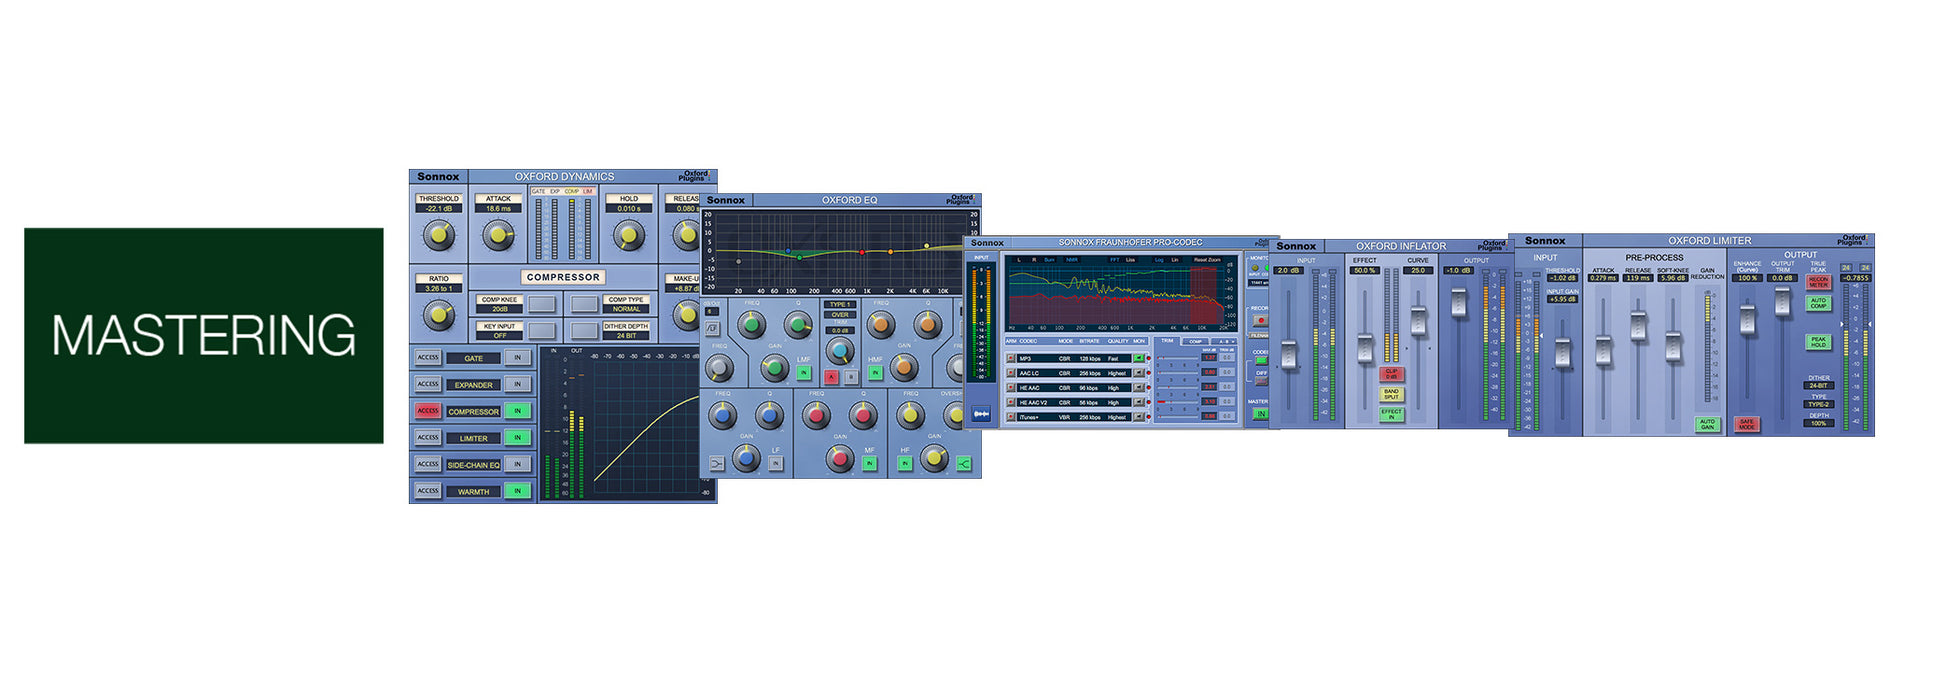Click the arm icon for the AAC LC codec
1960x700 pixels.
pos(1011,373)
